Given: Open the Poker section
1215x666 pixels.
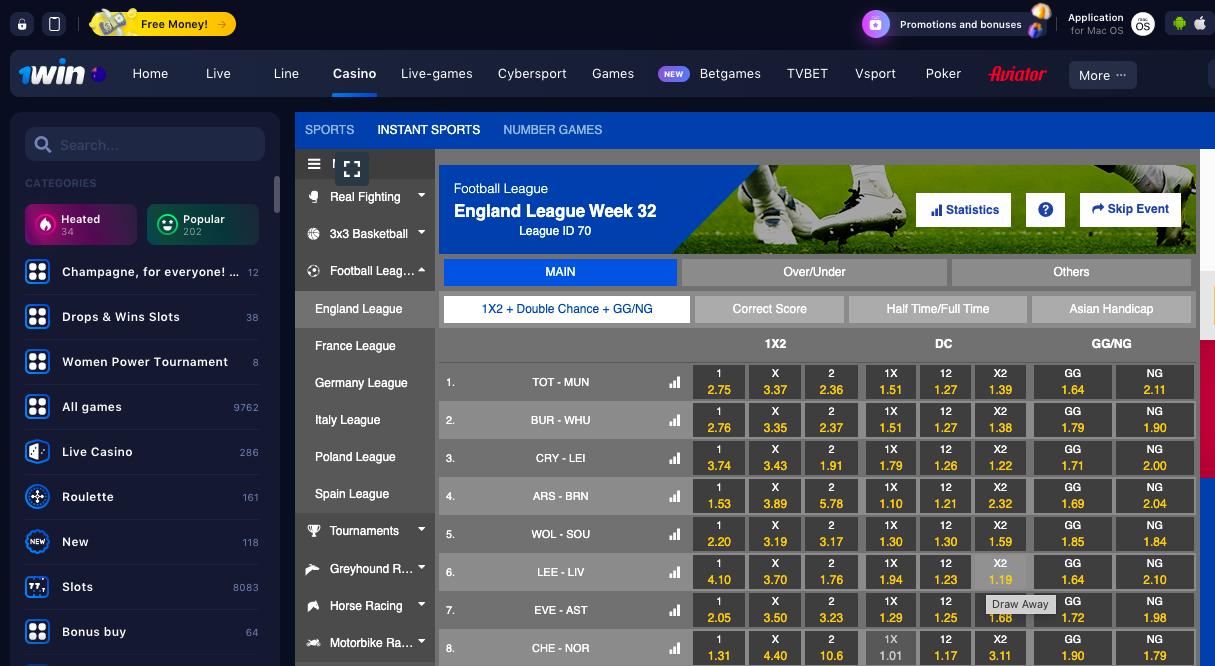Looking at the screenshot, I should tap(943, 74).
